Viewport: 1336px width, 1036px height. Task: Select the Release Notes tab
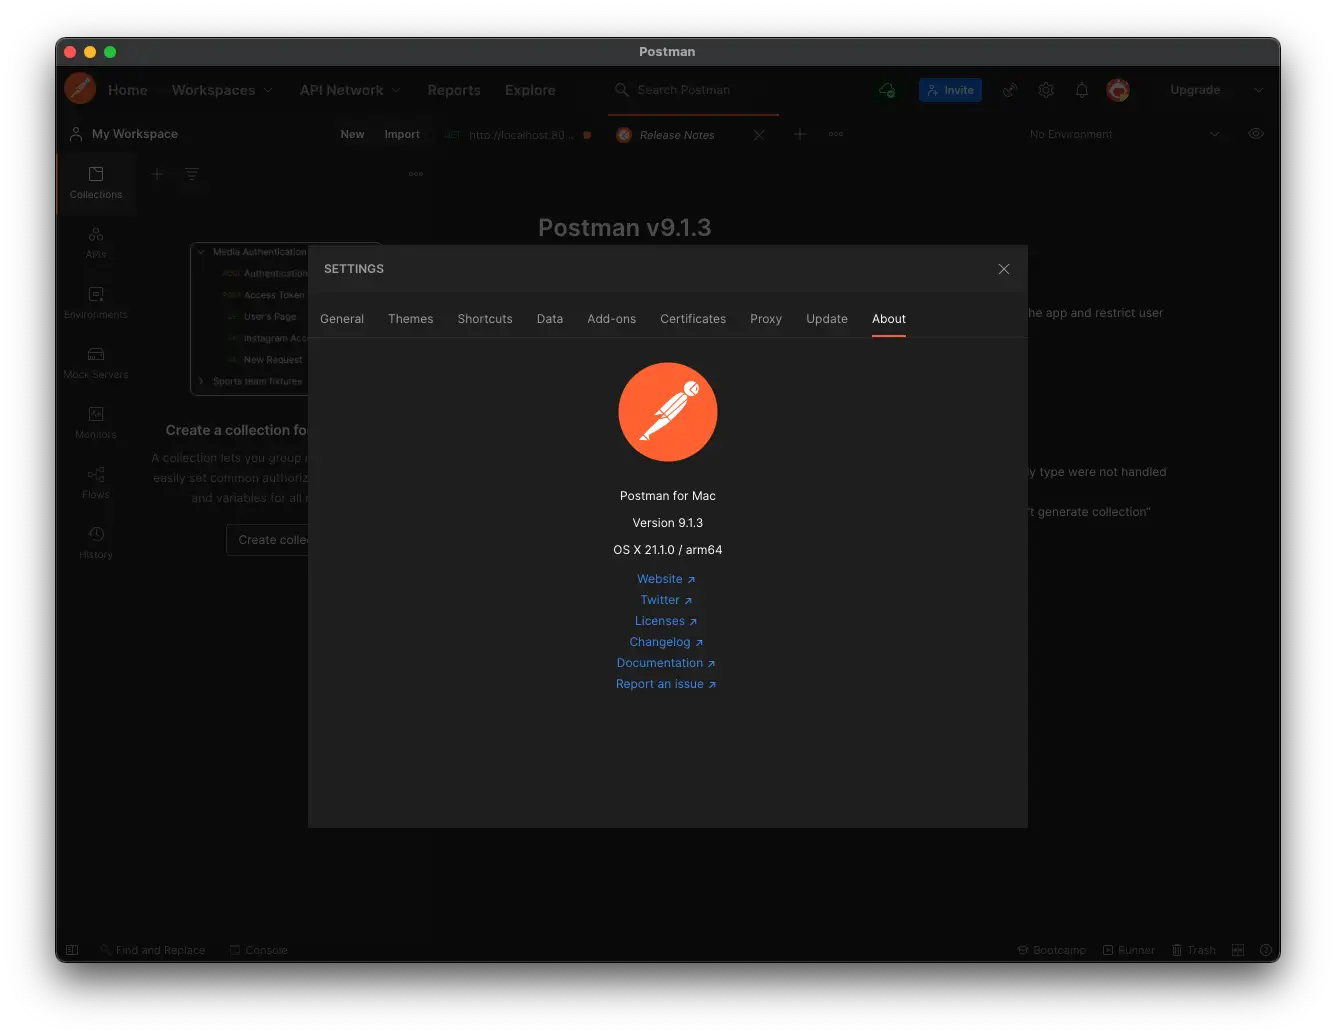[677, 135]
